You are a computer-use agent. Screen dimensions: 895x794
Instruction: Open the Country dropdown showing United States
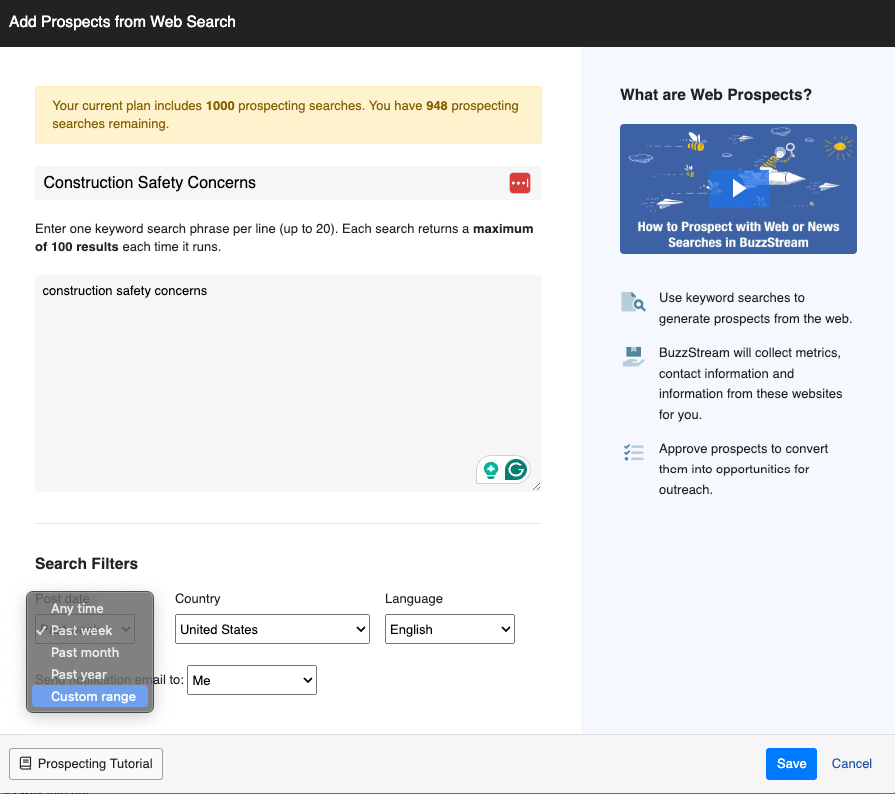coord(272,629)
